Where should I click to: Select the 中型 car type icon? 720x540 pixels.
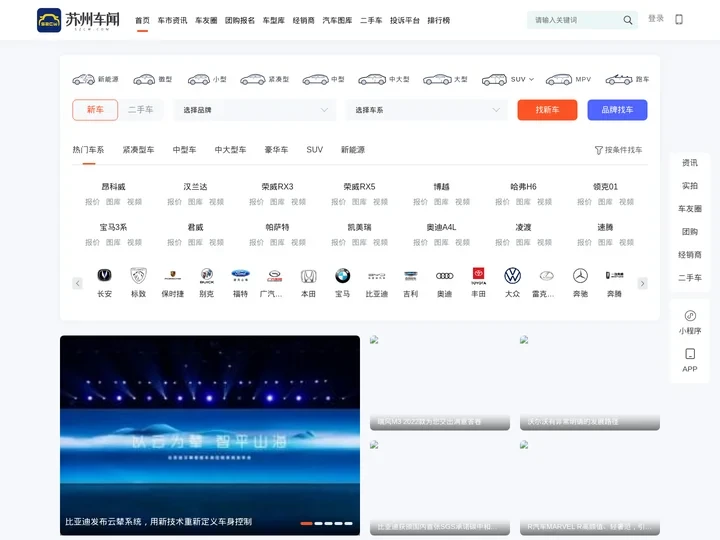click(x=315, y=79)
